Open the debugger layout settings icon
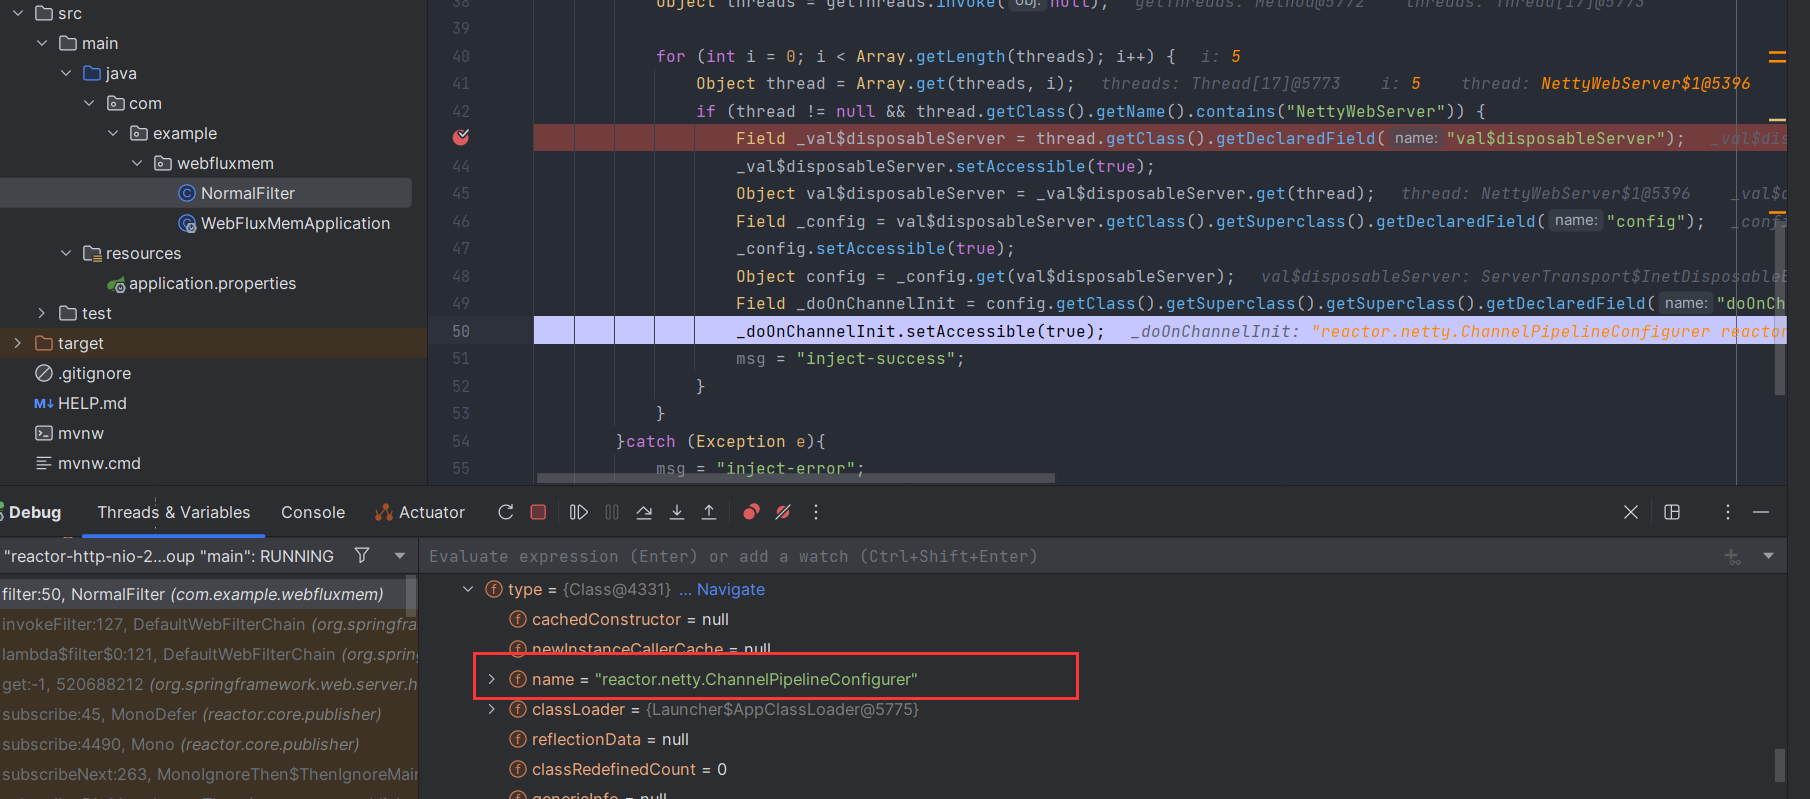 point(1672,512)
